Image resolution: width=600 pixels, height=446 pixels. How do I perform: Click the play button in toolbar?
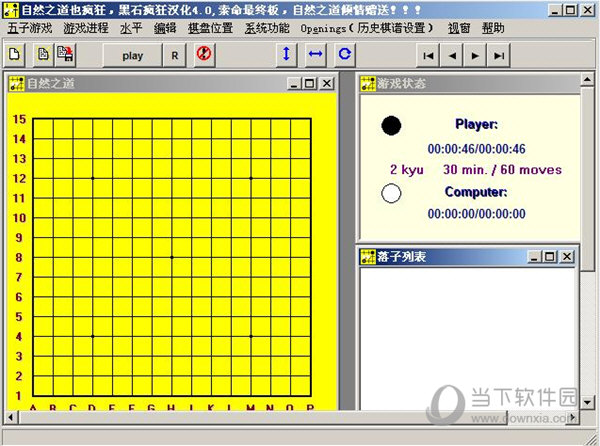pyautogui.click(x=132, y=56)
